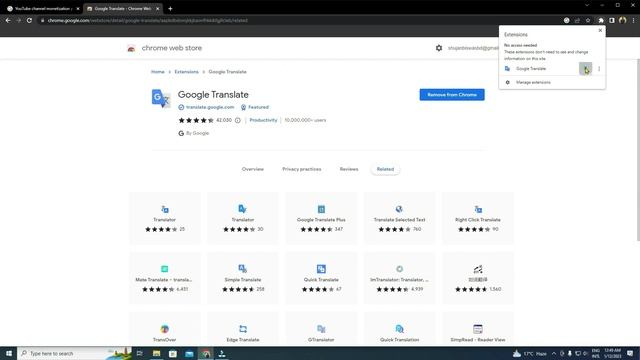This screenshot has height=360, width=640.
Task: Click the address bar URL
Action: click(147, 20)
